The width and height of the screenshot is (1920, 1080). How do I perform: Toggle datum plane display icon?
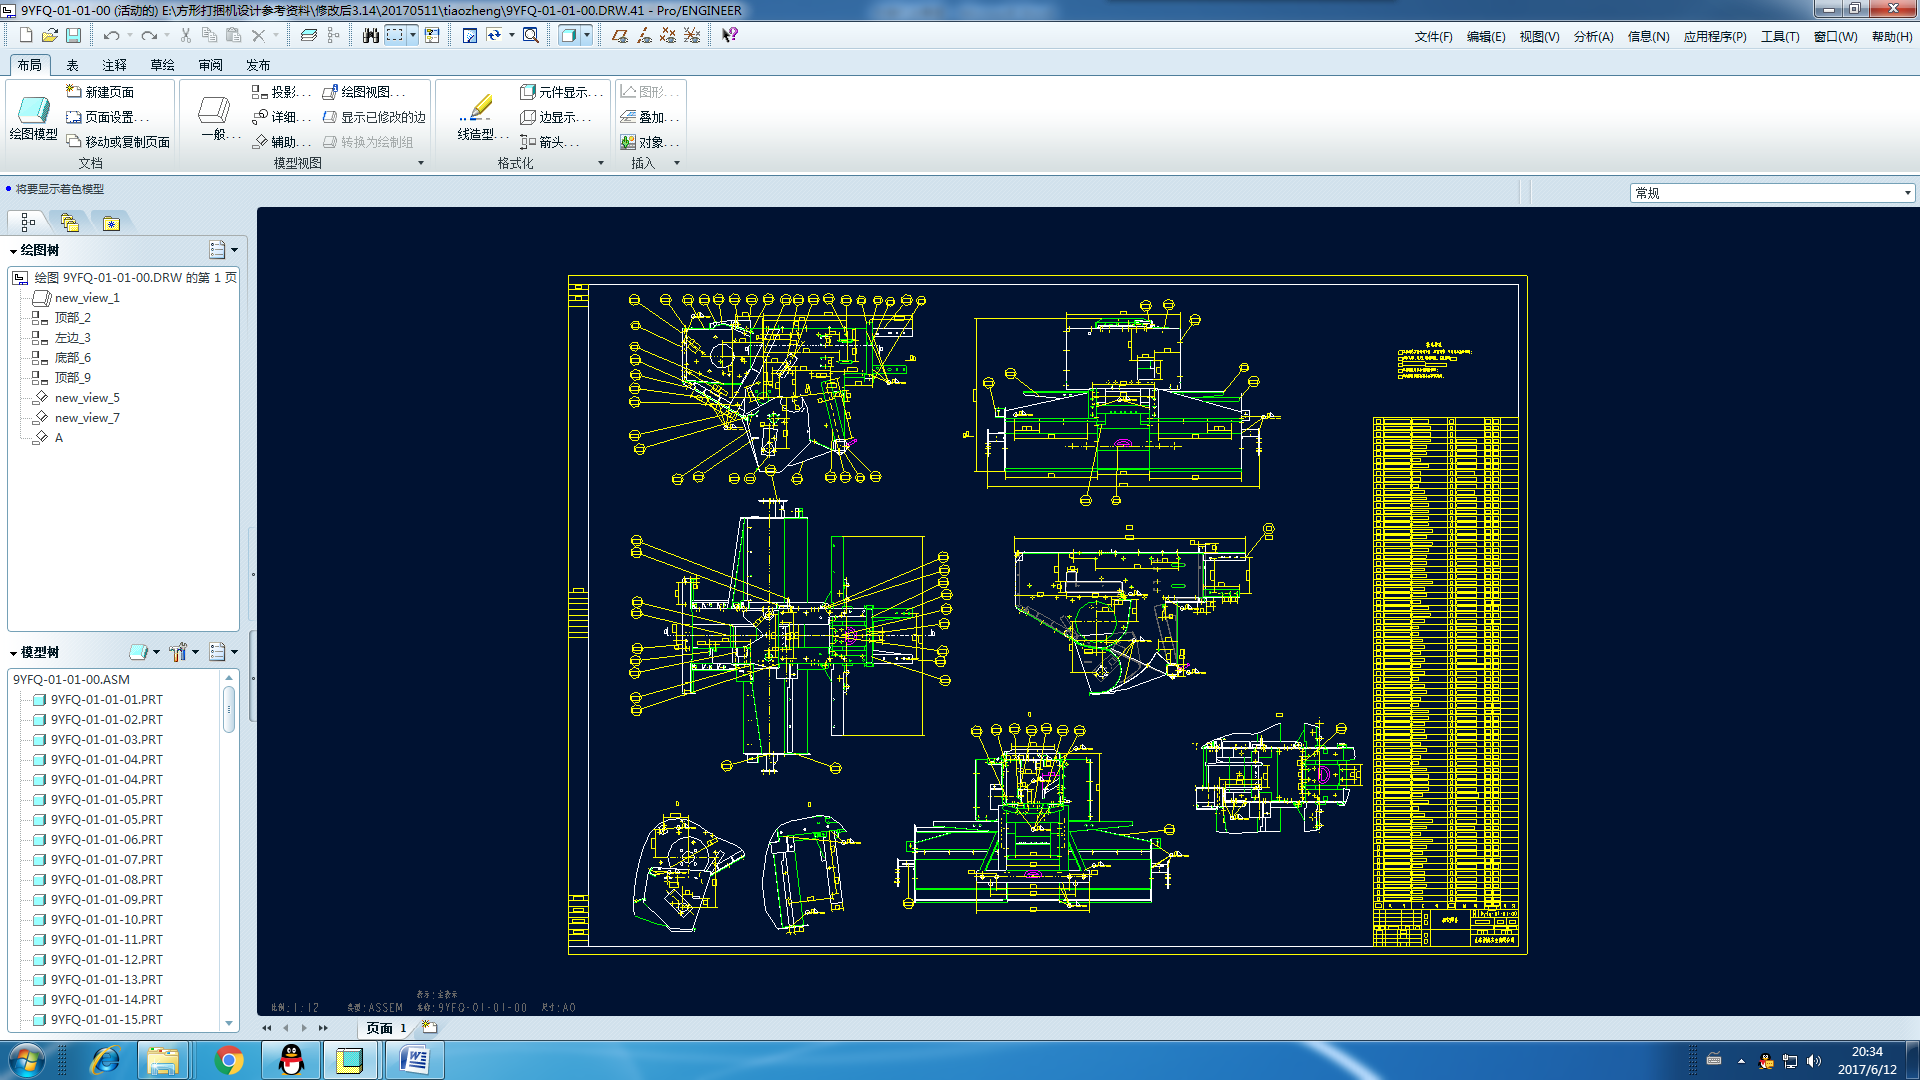[x=619, y=35]
